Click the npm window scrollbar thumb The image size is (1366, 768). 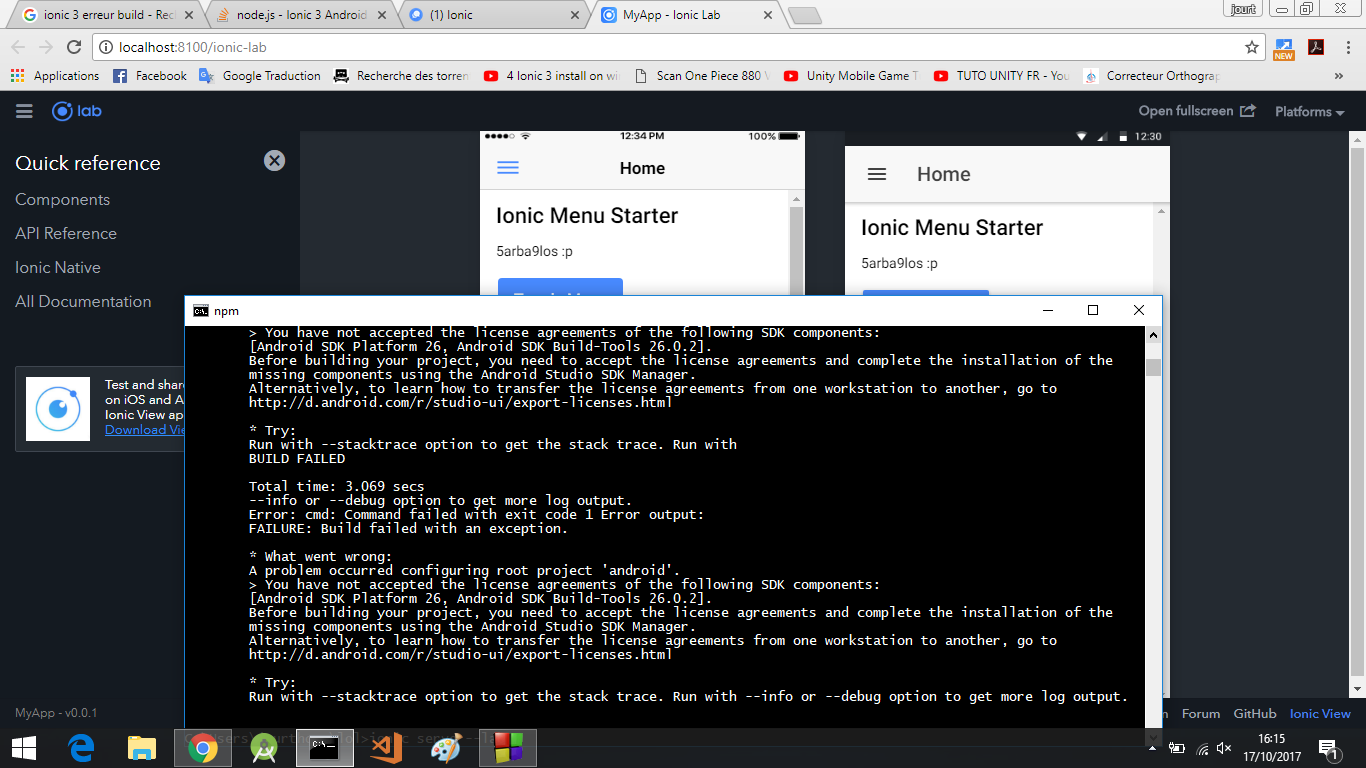click(1153, 367)
